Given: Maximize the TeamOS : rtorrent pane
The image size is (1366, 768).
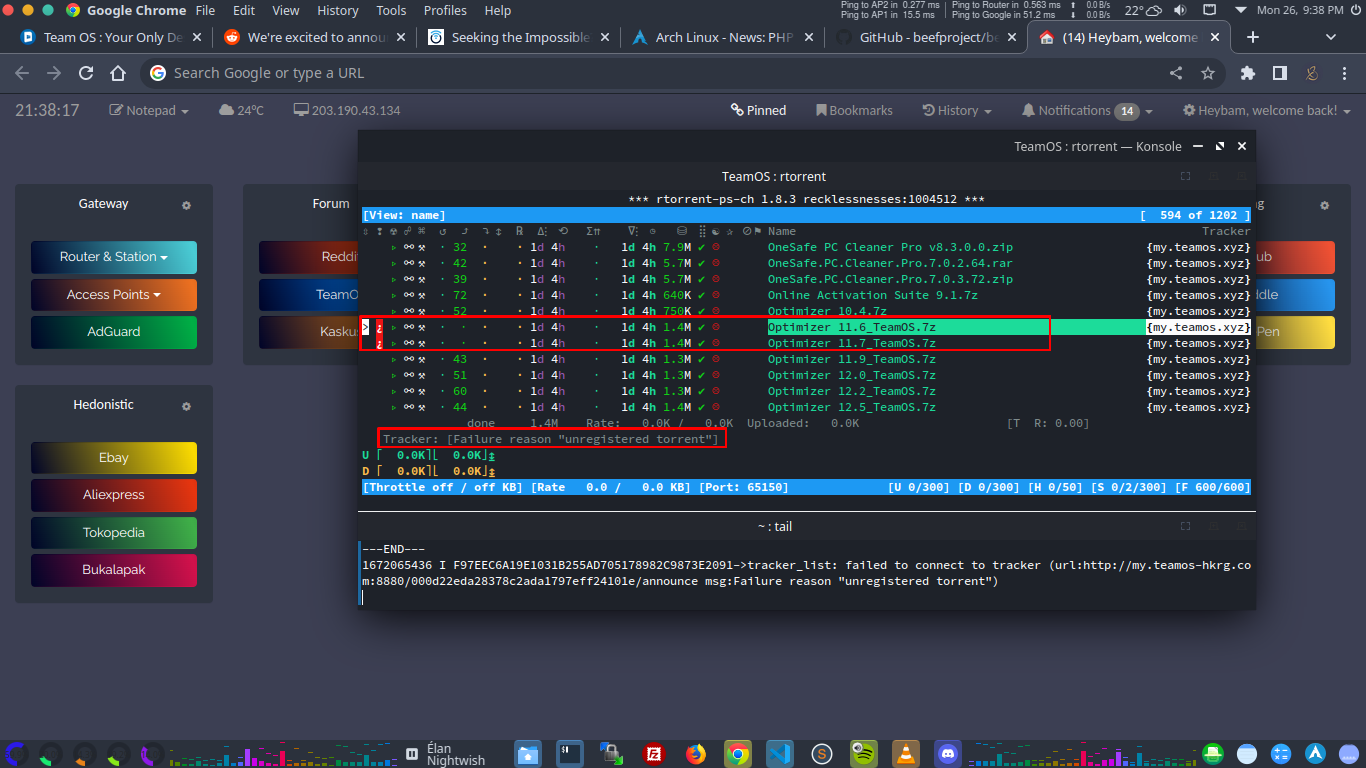Looking at the screenshot, I should click(x=1185, y=176).
